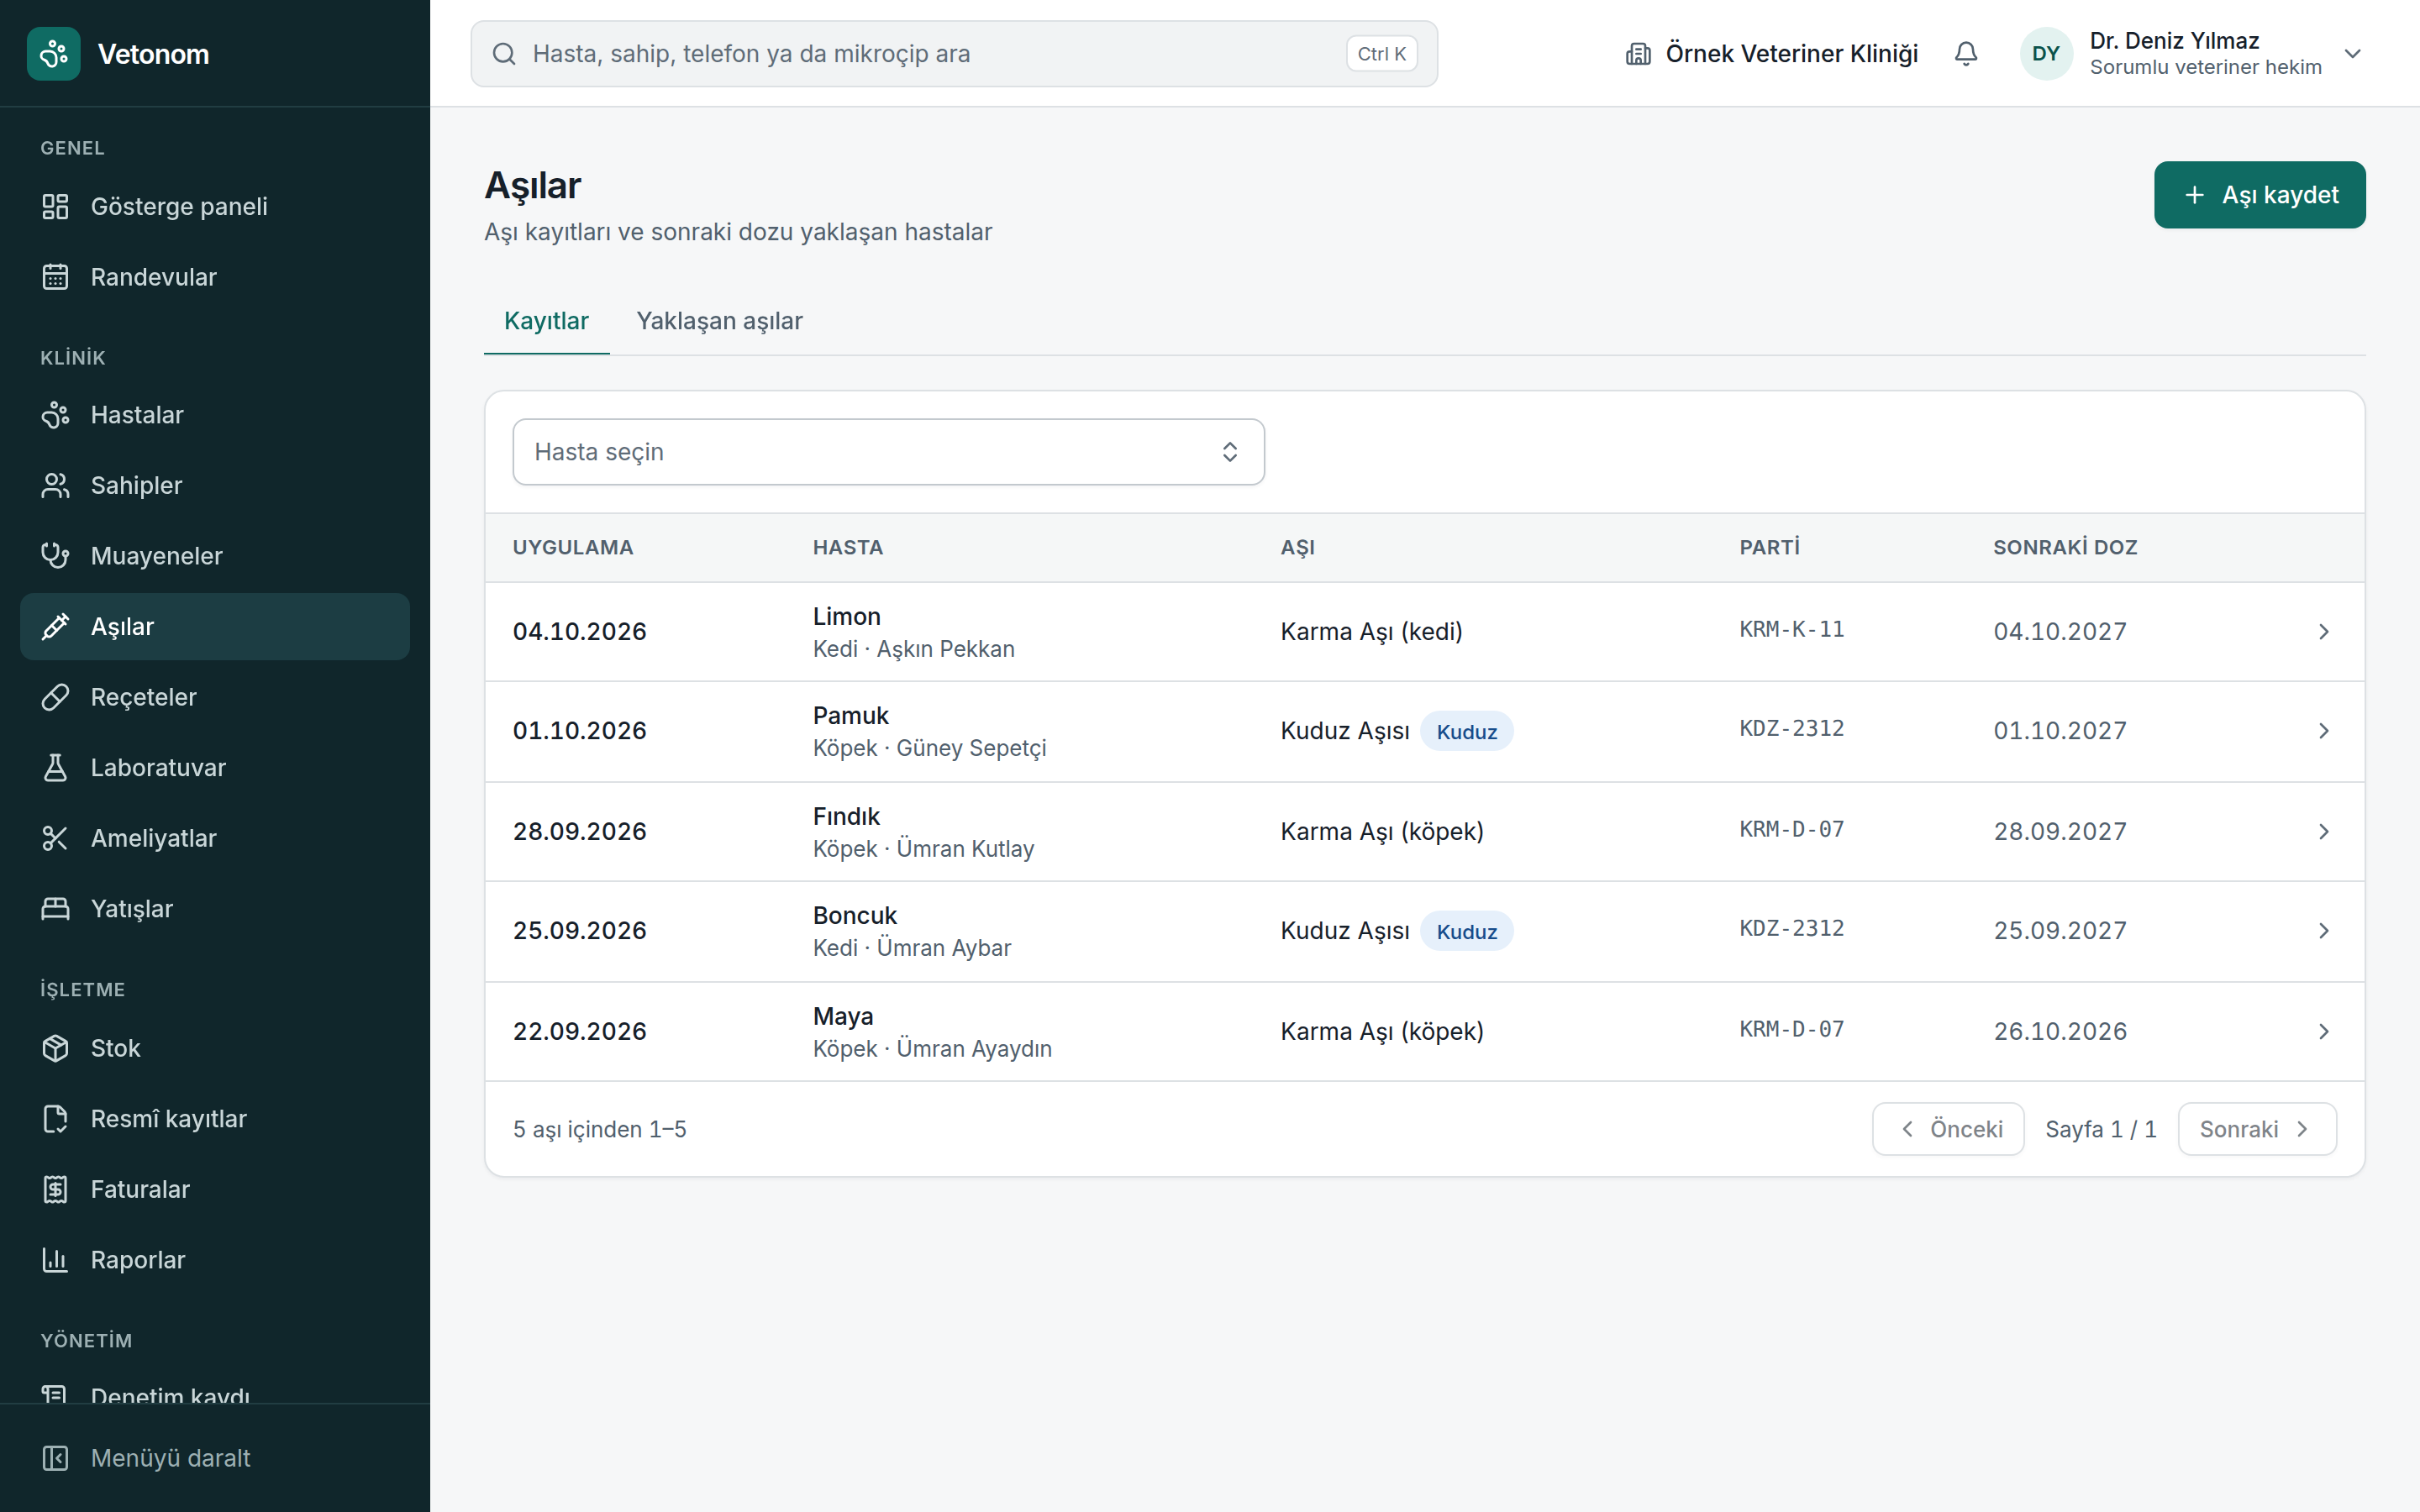Open the notifications bell icon
Image resolution: width=2420 pixels, height=1512 pixels.
coord(1965,53)
